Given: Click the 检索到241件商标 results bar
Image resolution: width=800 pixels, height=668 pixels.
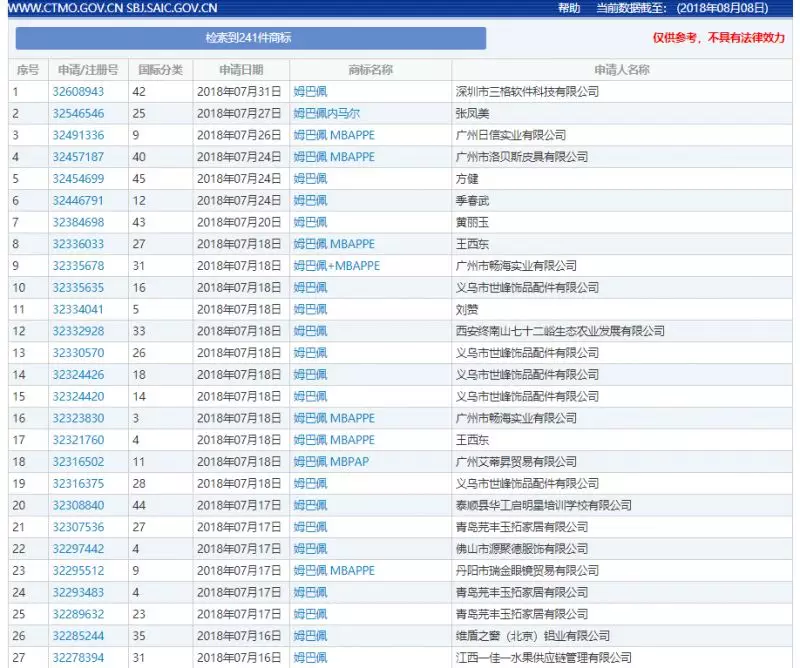Looking at the screenshot, I should pyautogui.click(x=251, y=38).
